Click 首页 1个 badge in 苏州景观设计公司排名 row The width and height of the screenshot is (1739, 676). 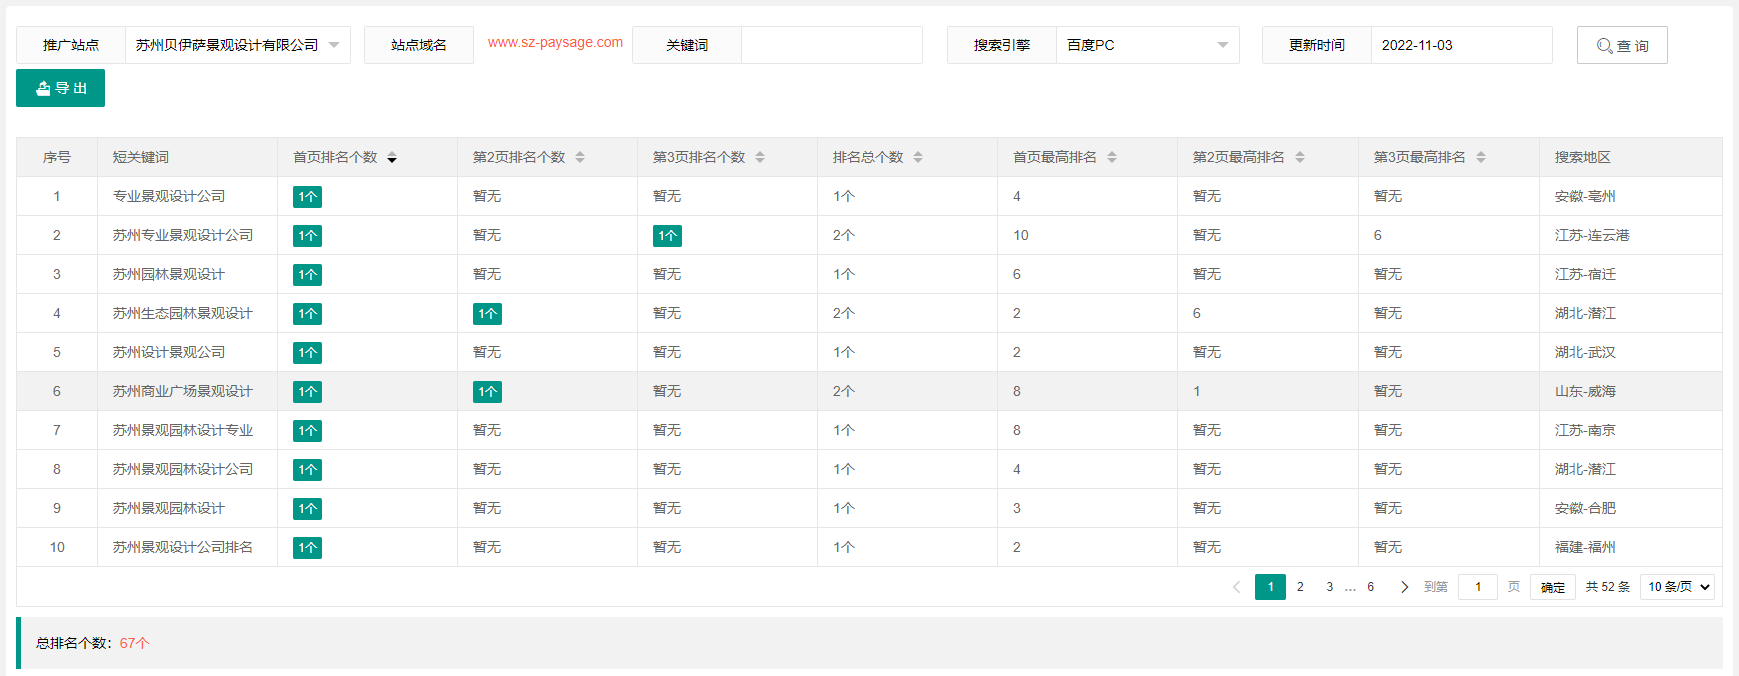click(x=307, y=548)
